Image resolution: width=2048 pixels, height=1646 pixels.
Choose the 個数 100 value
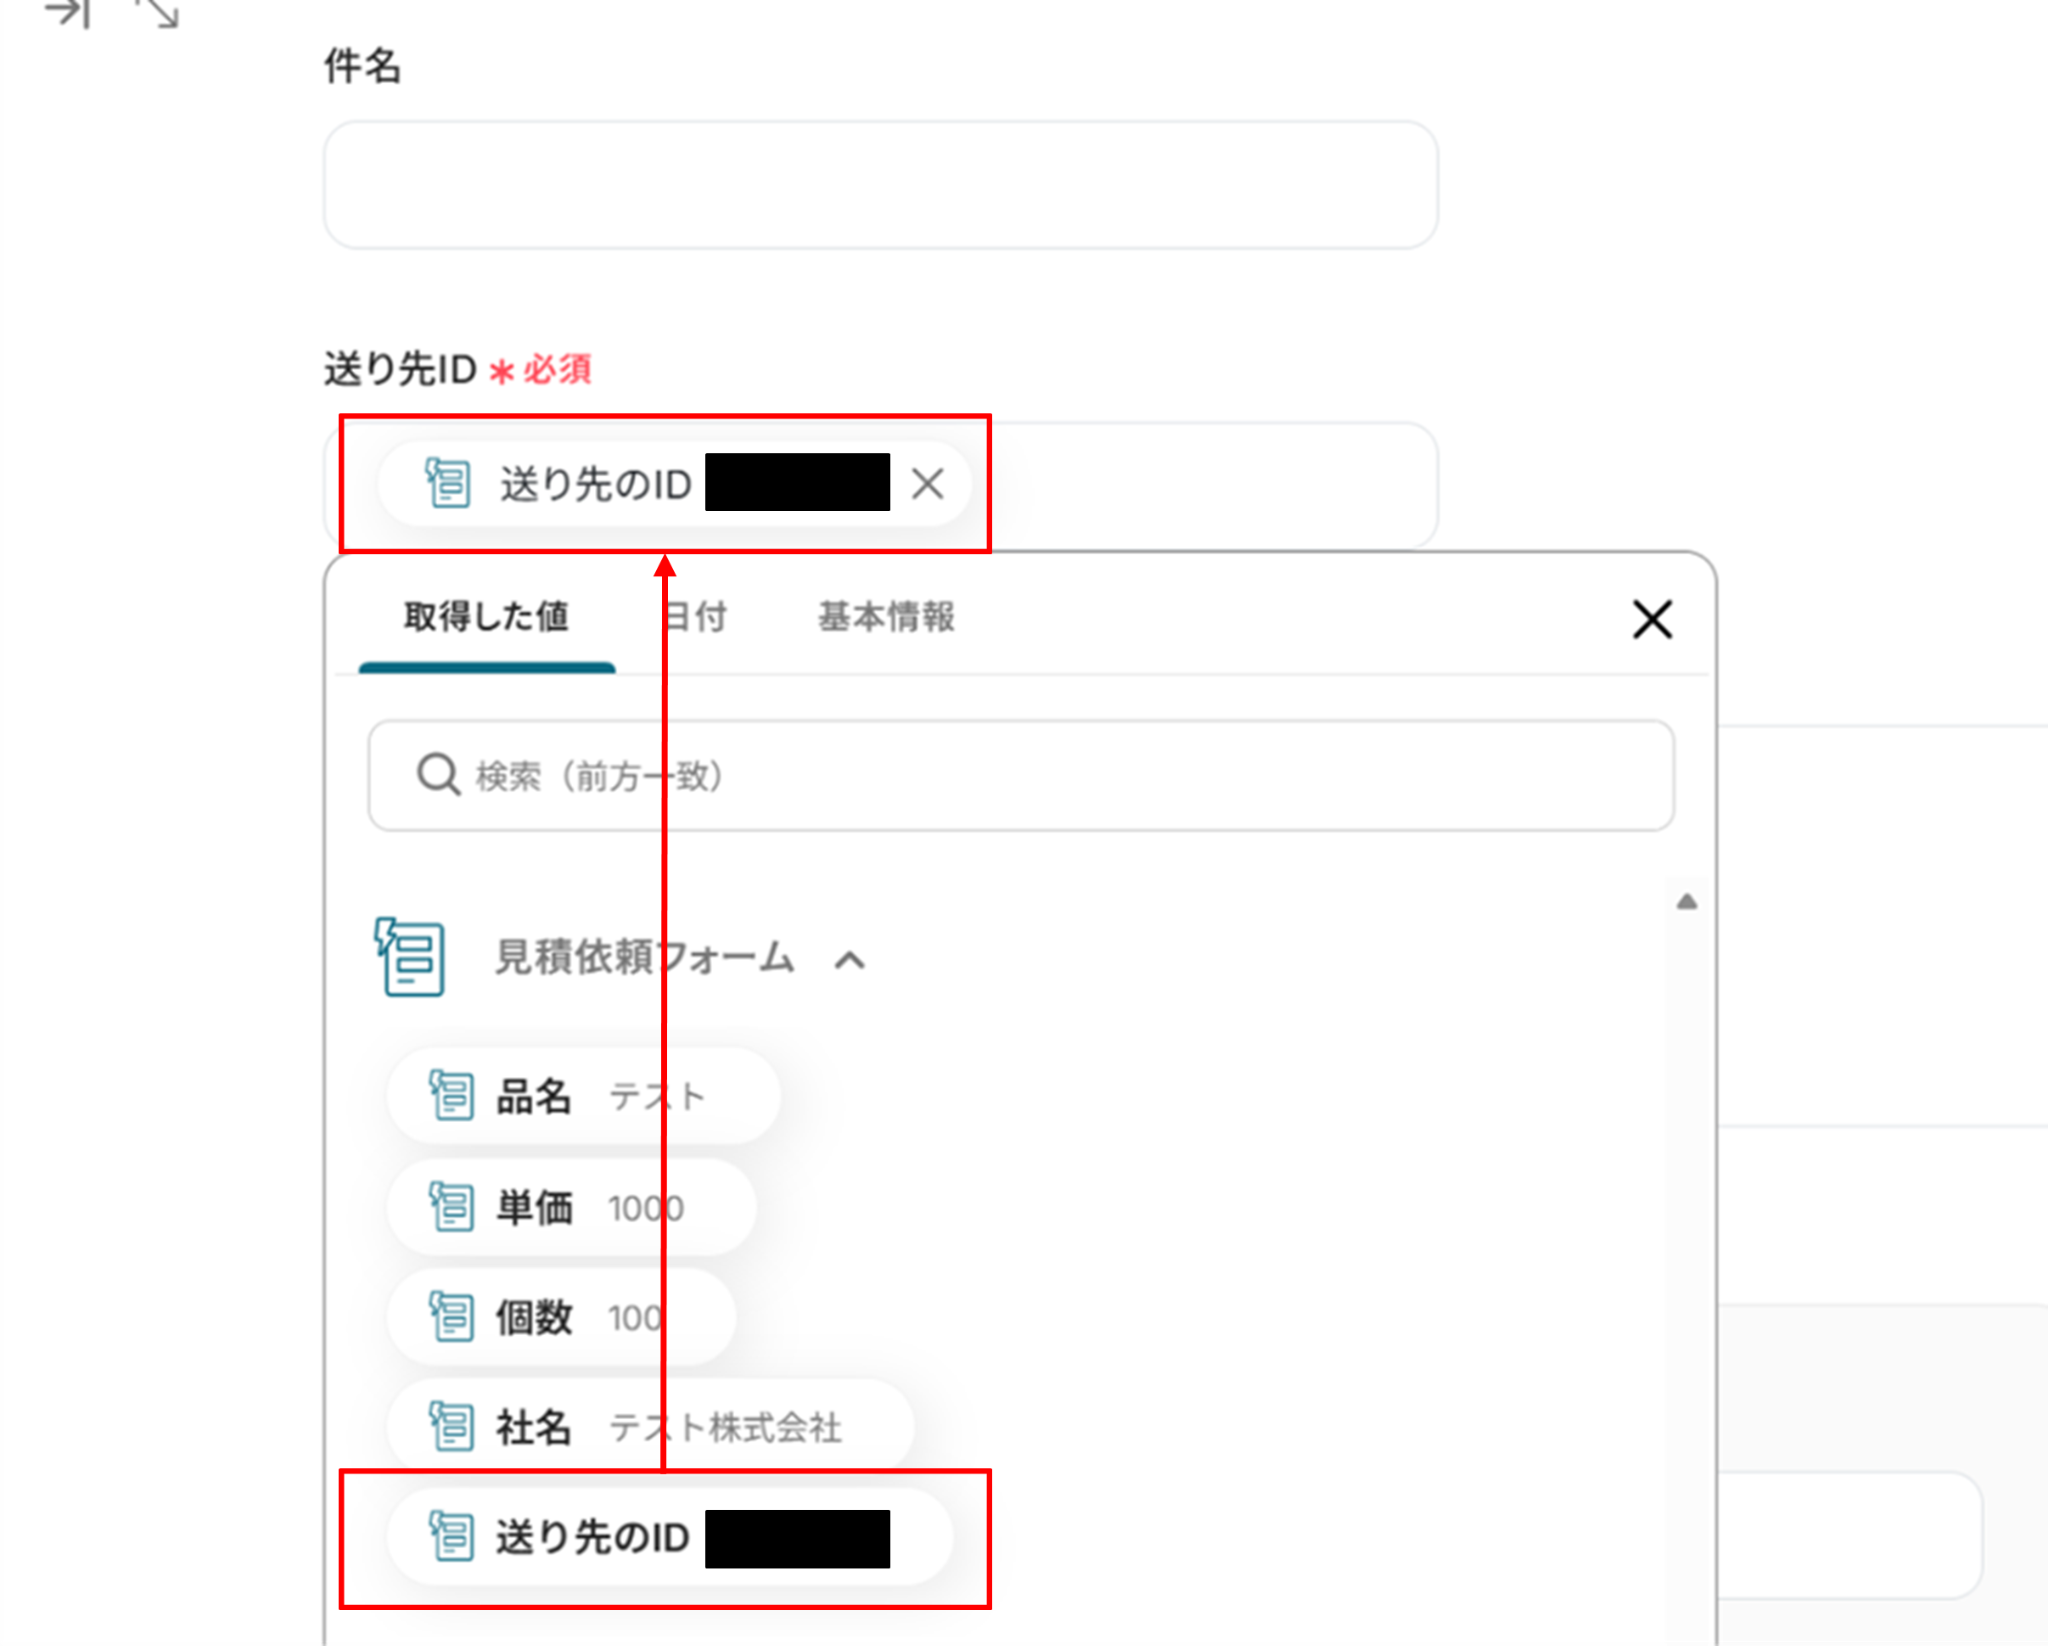click(561, 1317)
